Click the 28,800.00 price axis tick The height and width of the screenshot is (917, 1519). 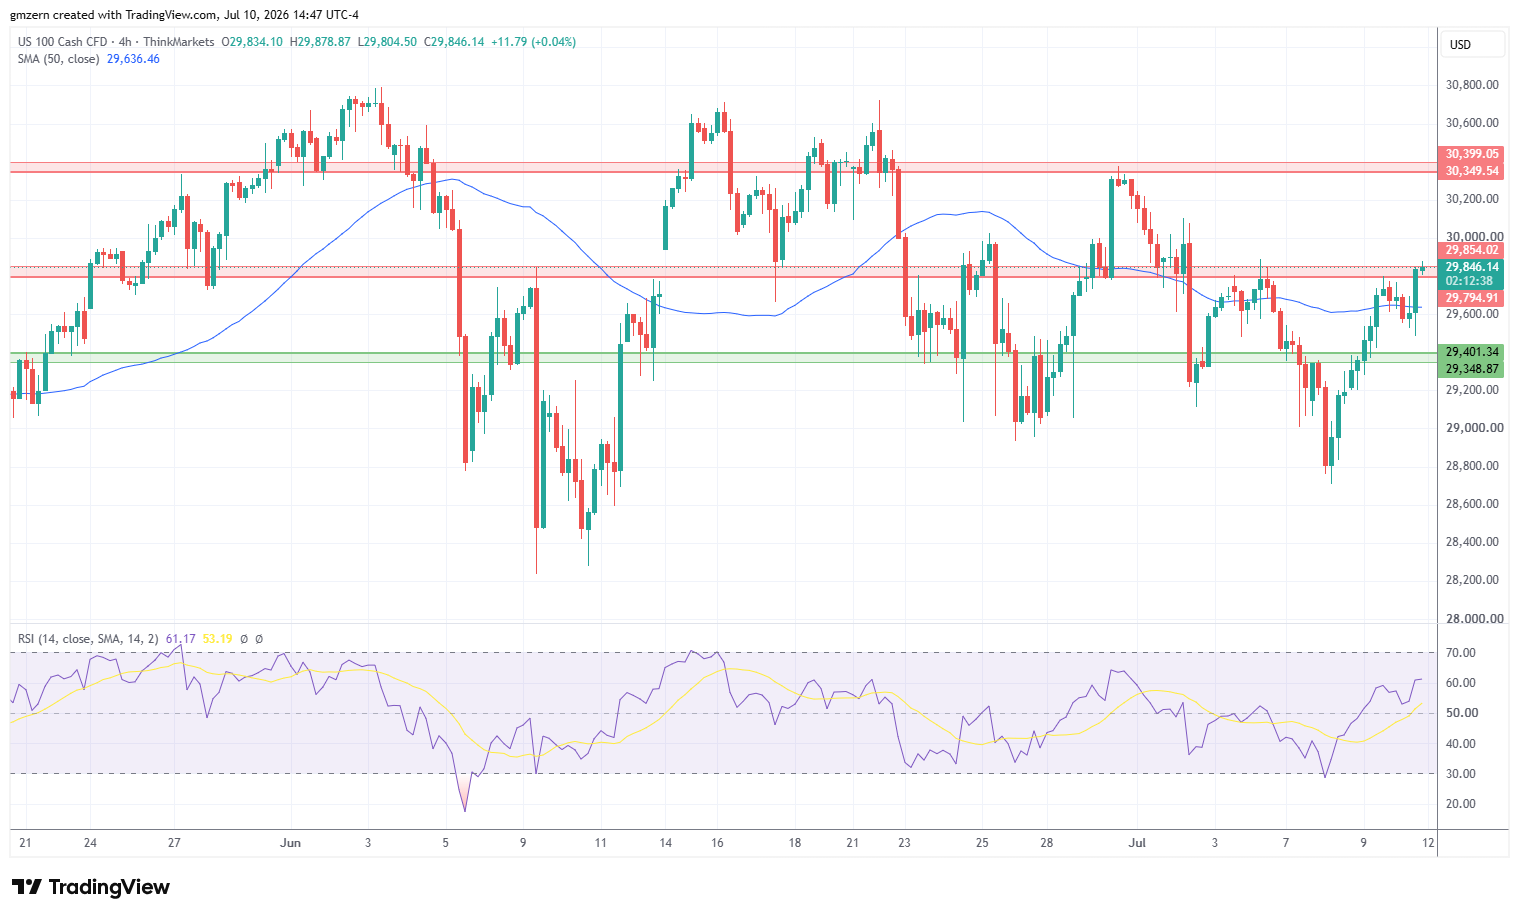pyautogui.click(x=1472, y=466)
